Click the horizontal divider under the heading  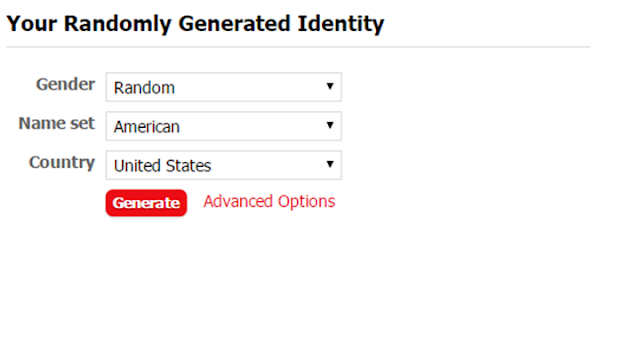click(298, 47)
